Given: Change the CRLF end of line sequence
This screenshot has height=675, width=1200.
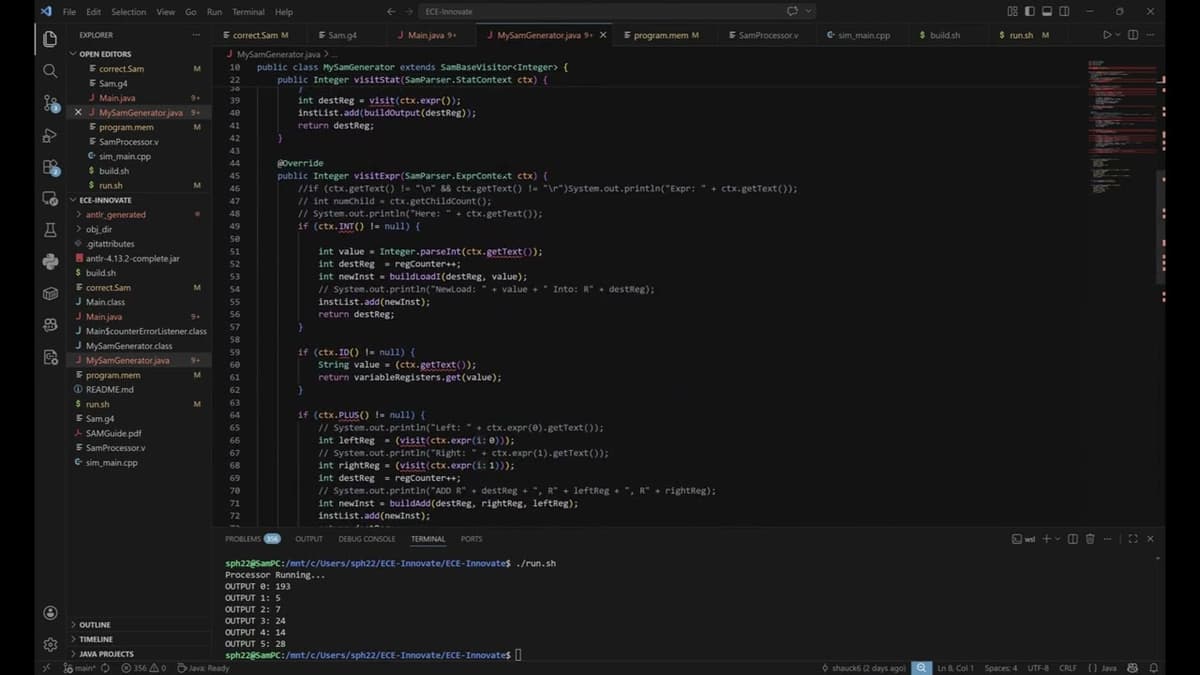Looking at the screenshot, I should point(1067,667).
